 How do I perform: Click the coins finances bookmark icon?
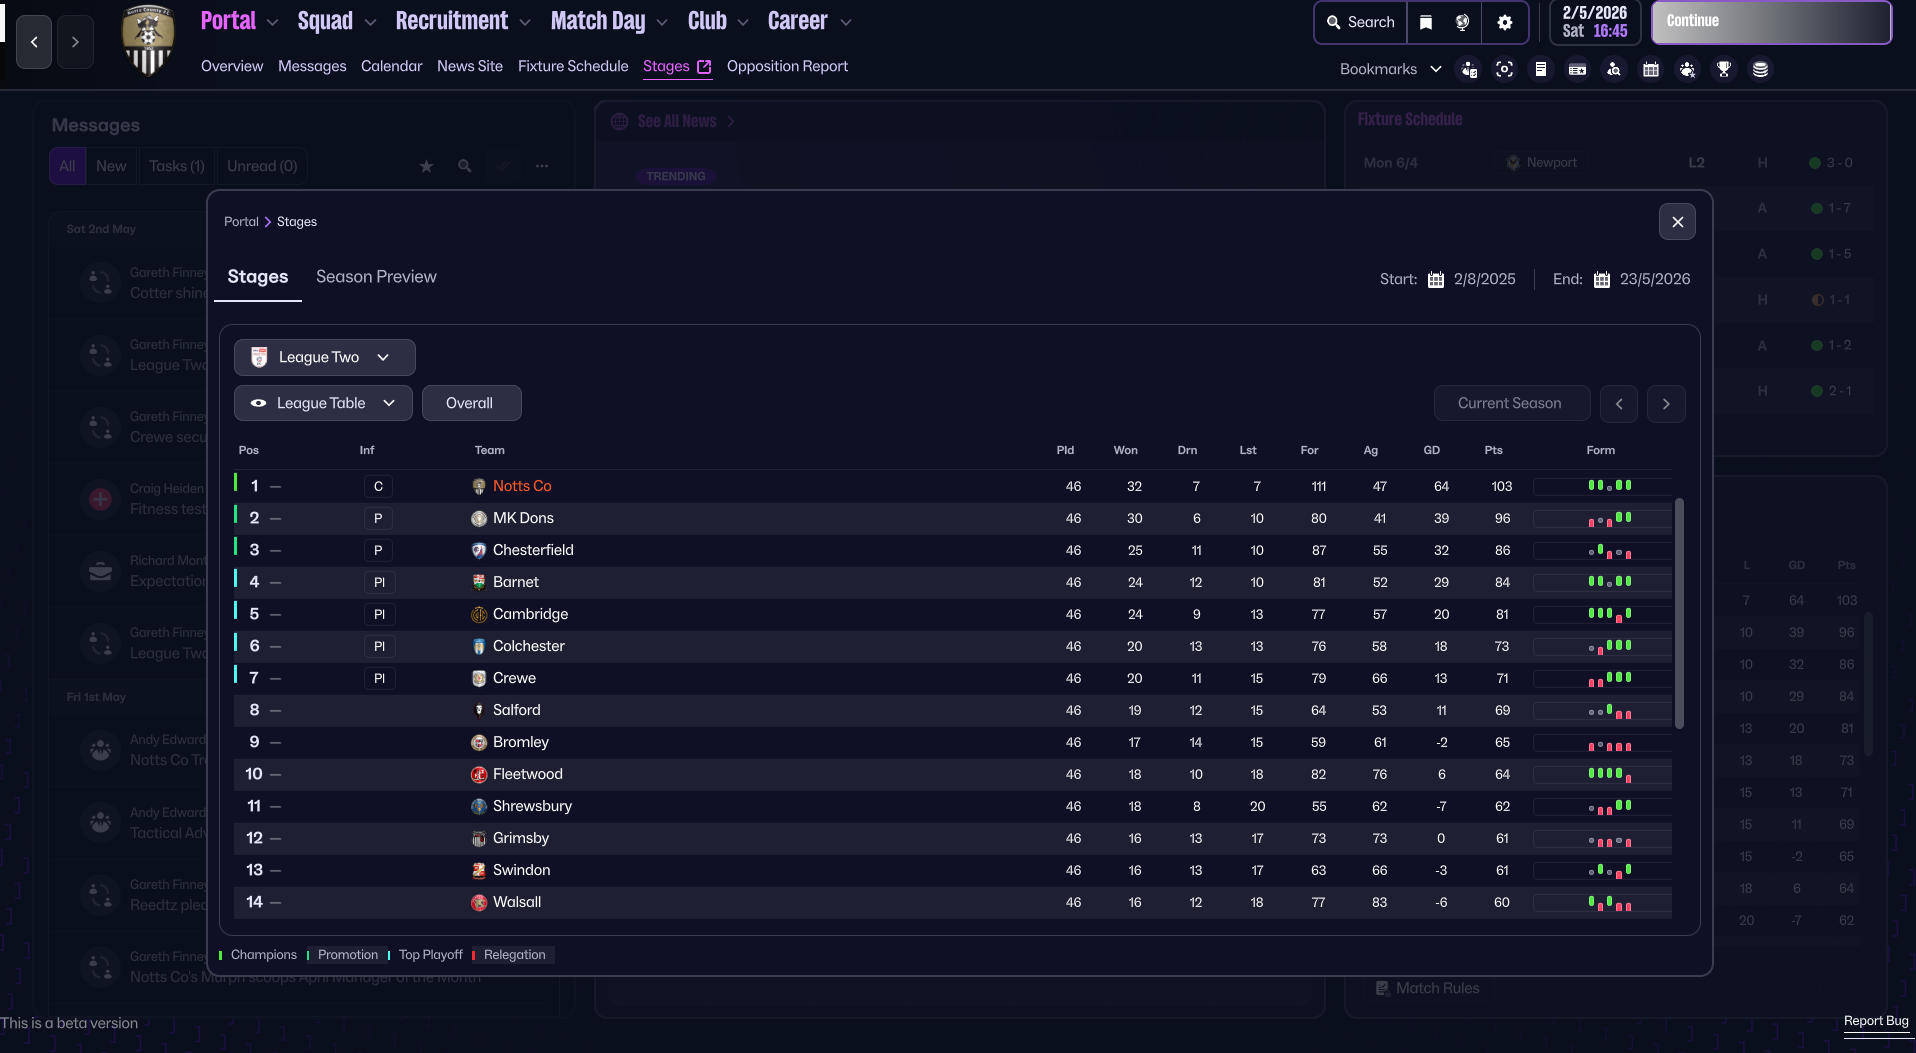coord(1761,69)
